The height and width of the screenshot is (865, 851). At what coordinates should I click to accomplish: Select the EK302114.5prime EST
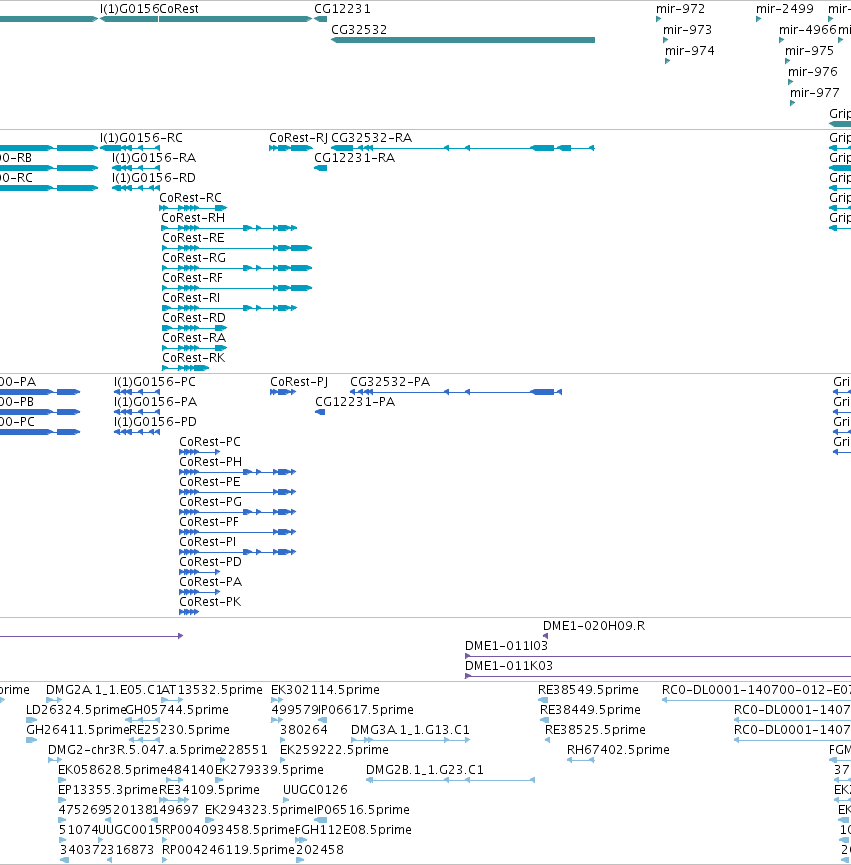(x=277, y=700)
